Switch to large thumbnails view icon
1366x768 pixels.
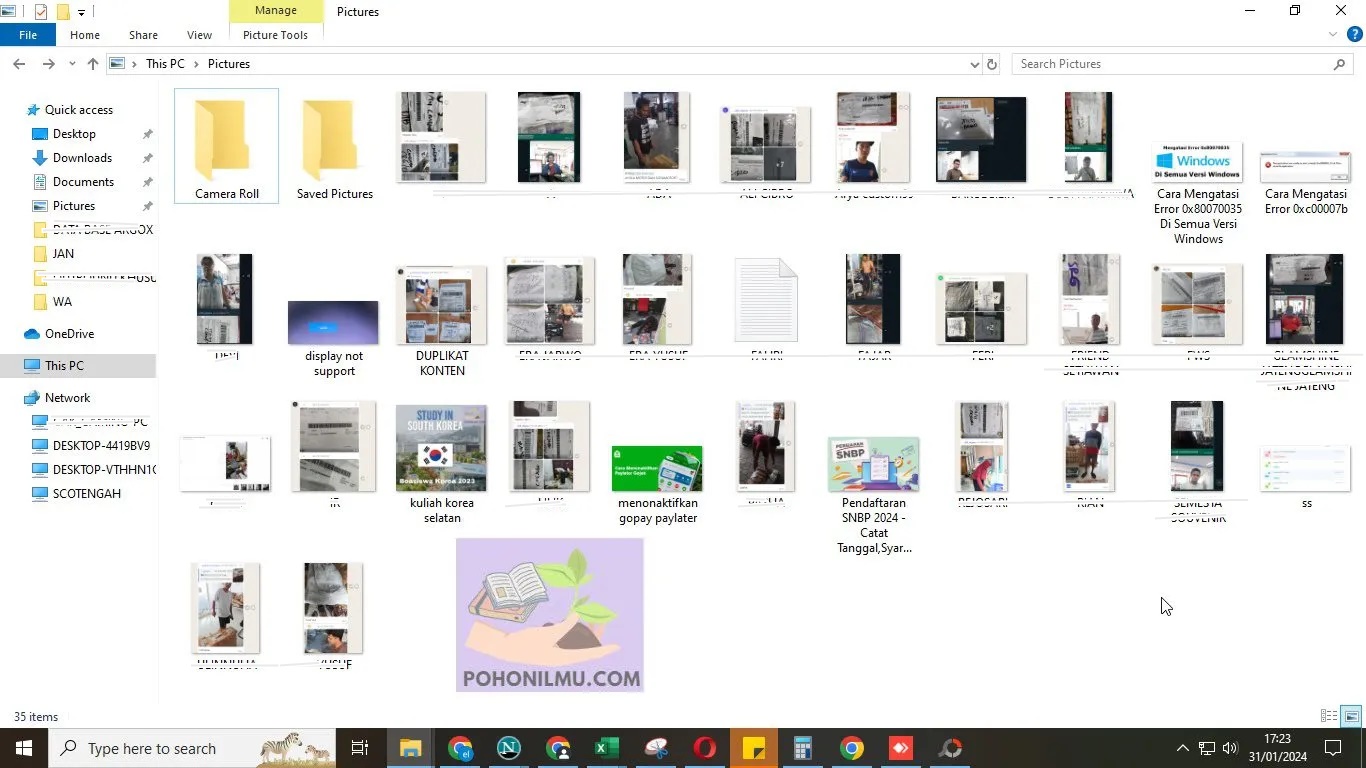[x=1351, y=716]
